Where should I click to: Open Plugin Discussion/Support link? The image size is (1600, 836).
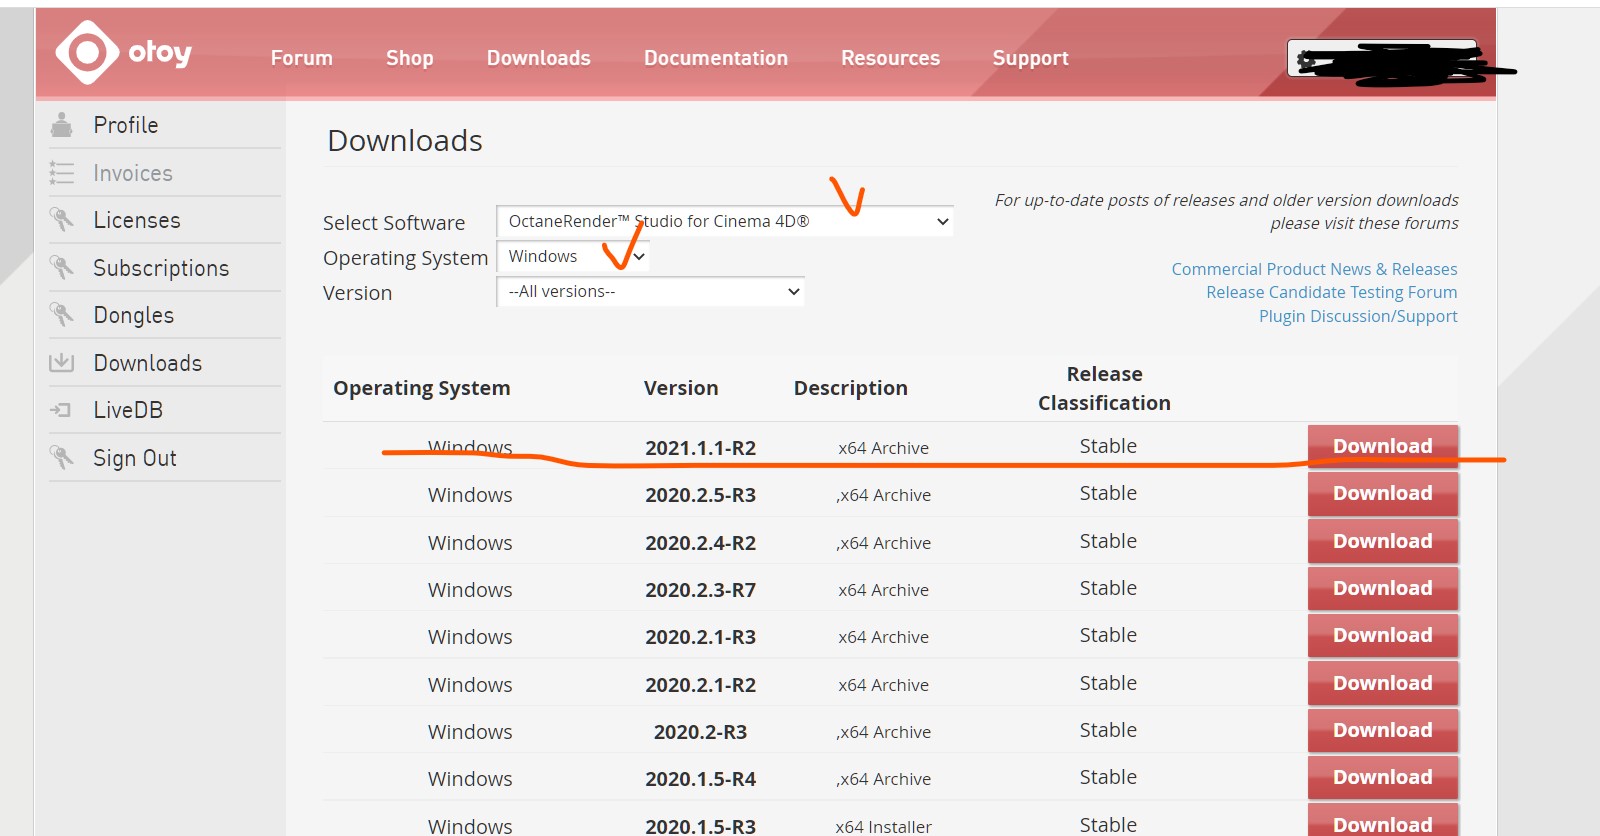pyautogui.click(x=1358, y=316)
